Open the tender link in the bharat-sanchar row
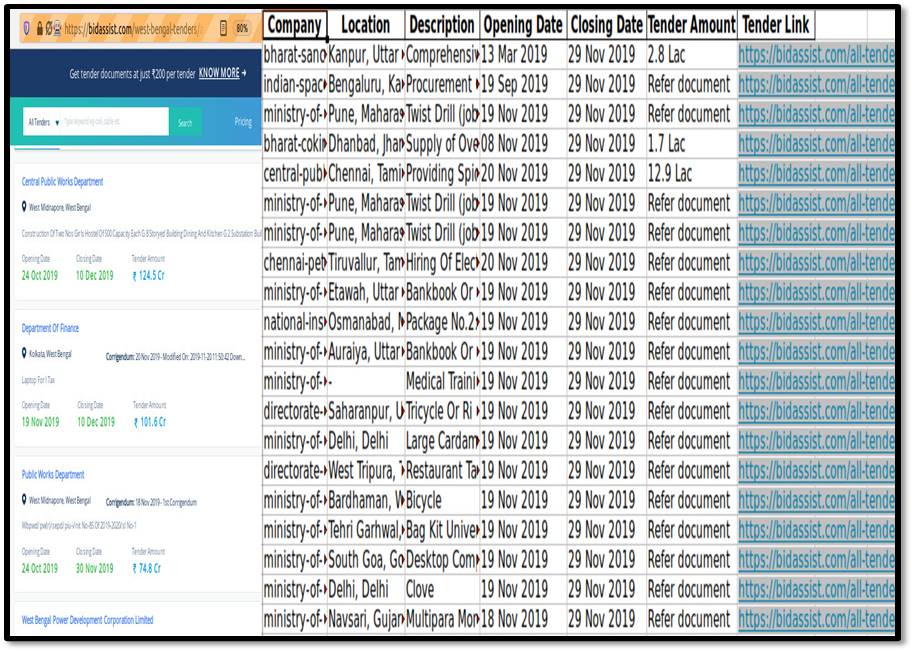The height and width of the screenshot is (652, 914). point(816,55)
